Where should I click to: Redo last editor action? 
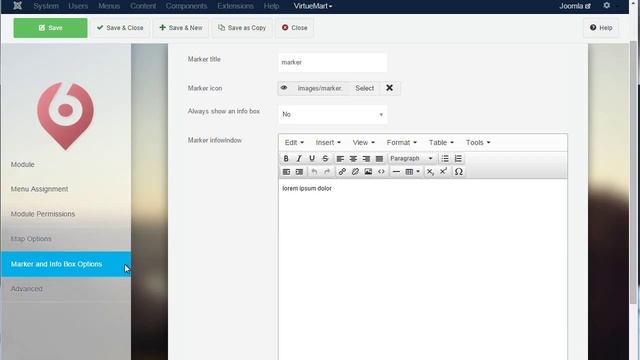coord(327,172)
